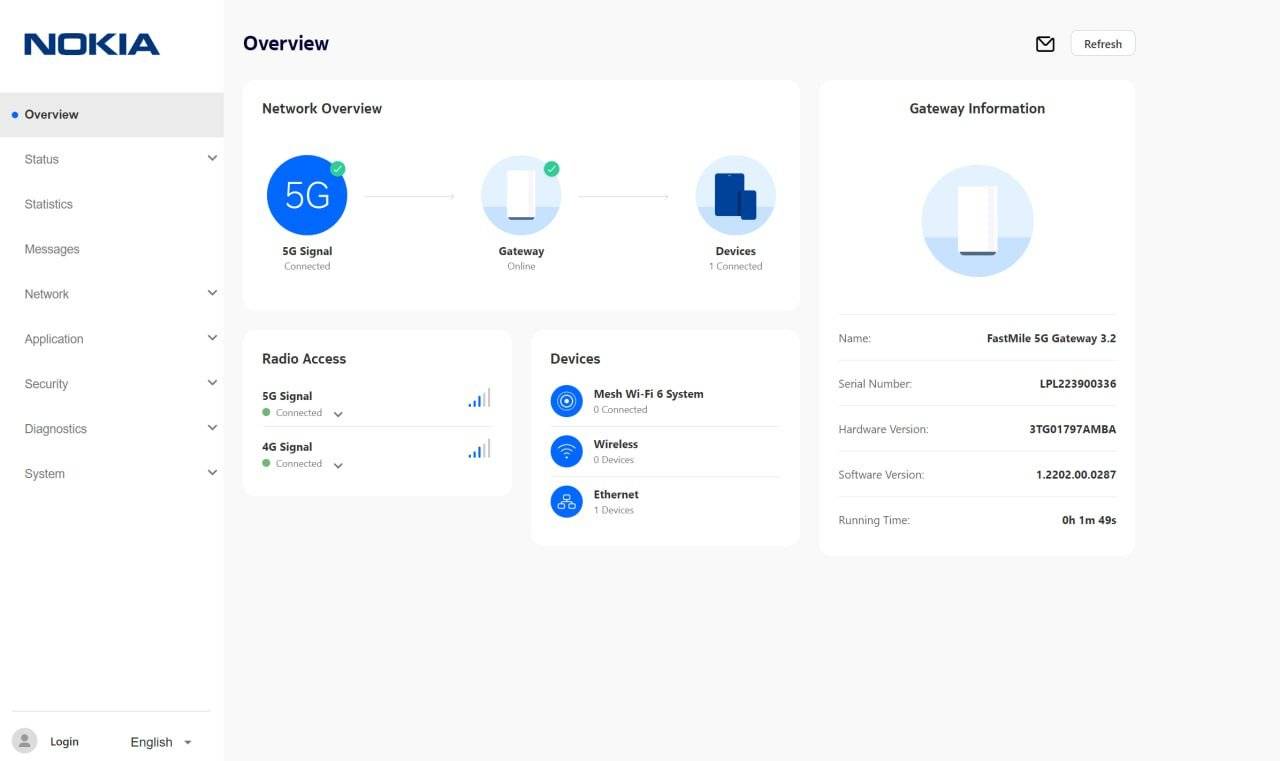Go to Messages in the sidebar

pos(52,249)
